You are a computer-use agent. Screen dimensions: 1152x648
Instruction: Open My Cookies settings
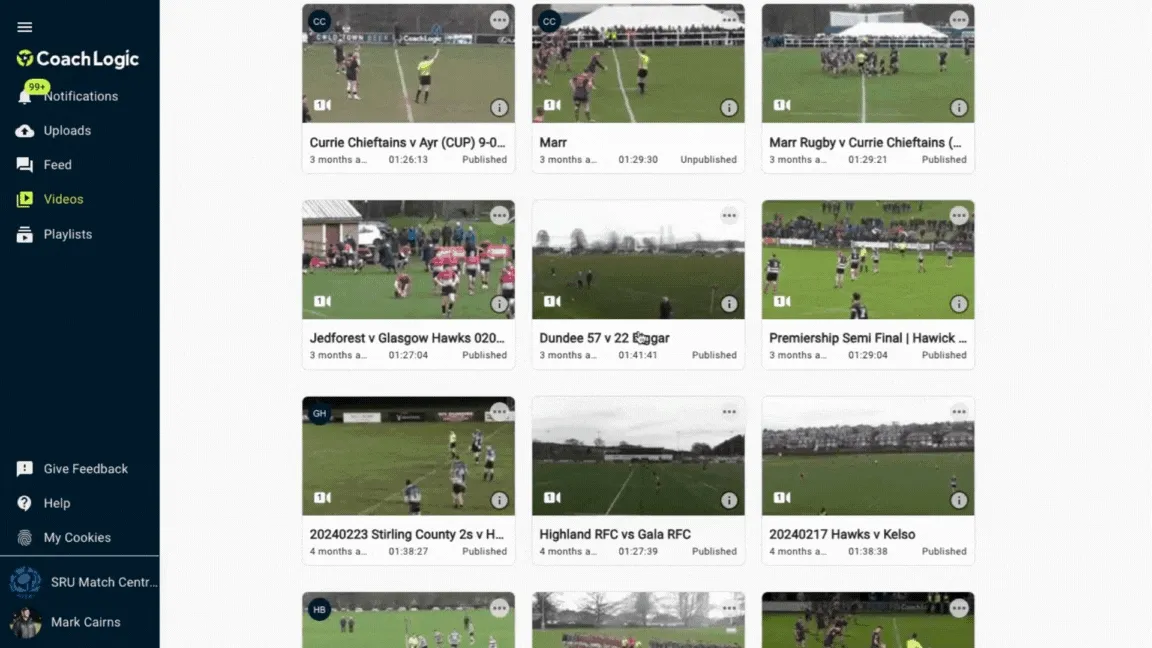(77, 538)
